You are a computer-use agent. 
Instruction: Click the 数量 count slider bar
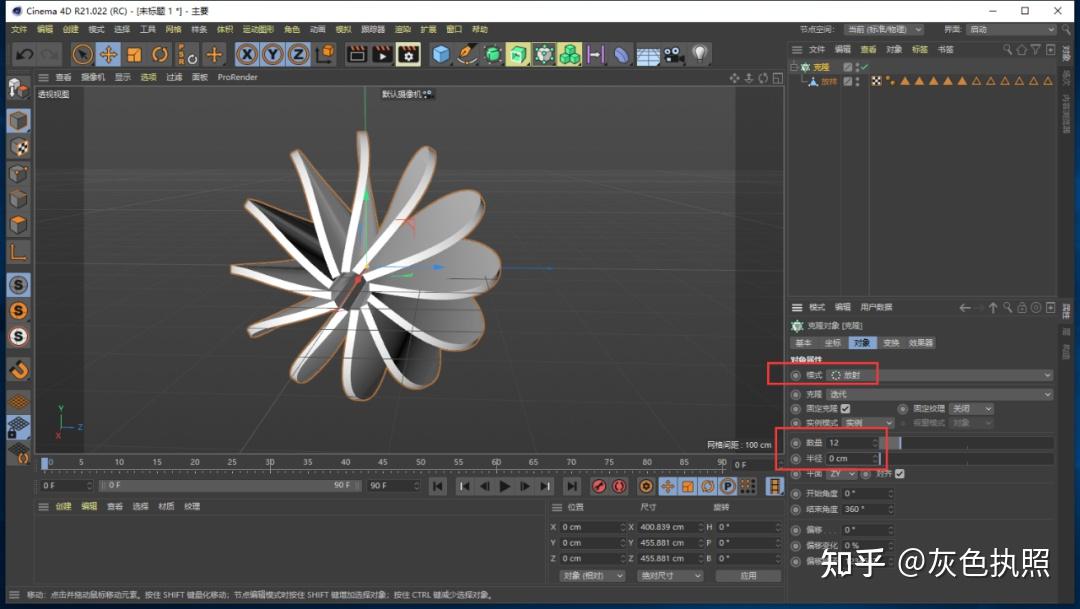968,443
